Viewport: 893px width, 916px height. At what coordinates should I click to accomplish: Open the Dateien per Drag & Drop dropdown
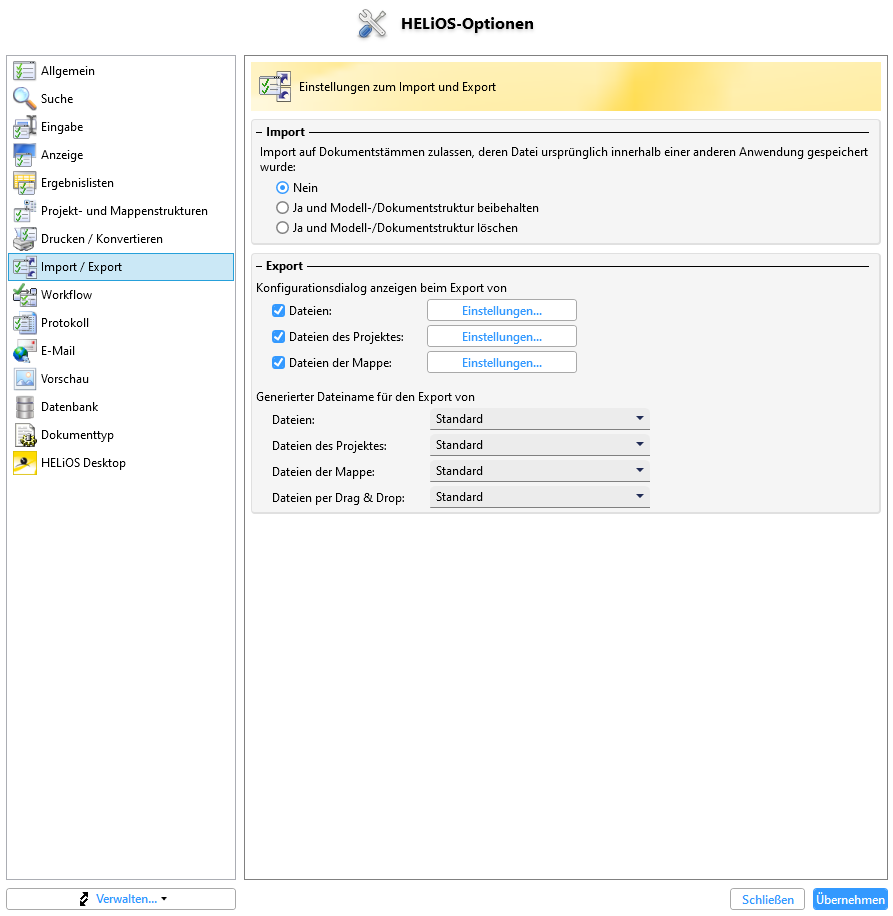coord(540,497)
